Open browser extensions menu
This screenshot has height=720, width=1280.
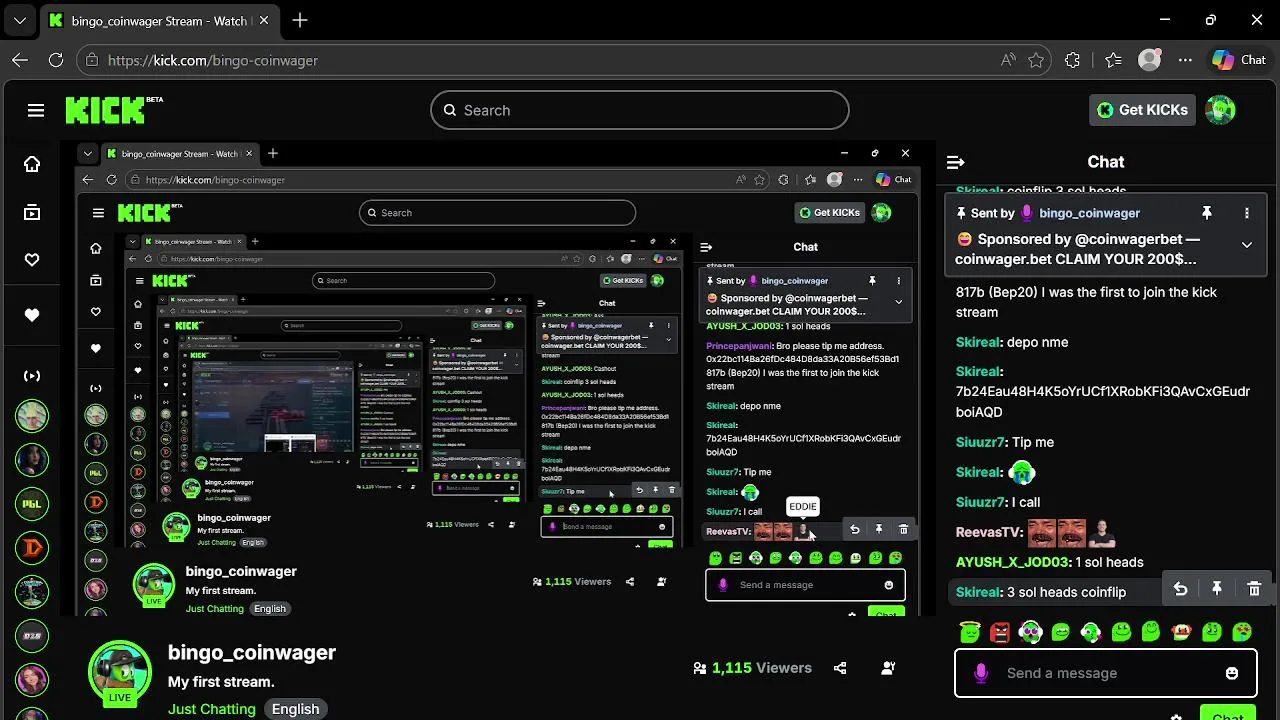click(1073, 60)
